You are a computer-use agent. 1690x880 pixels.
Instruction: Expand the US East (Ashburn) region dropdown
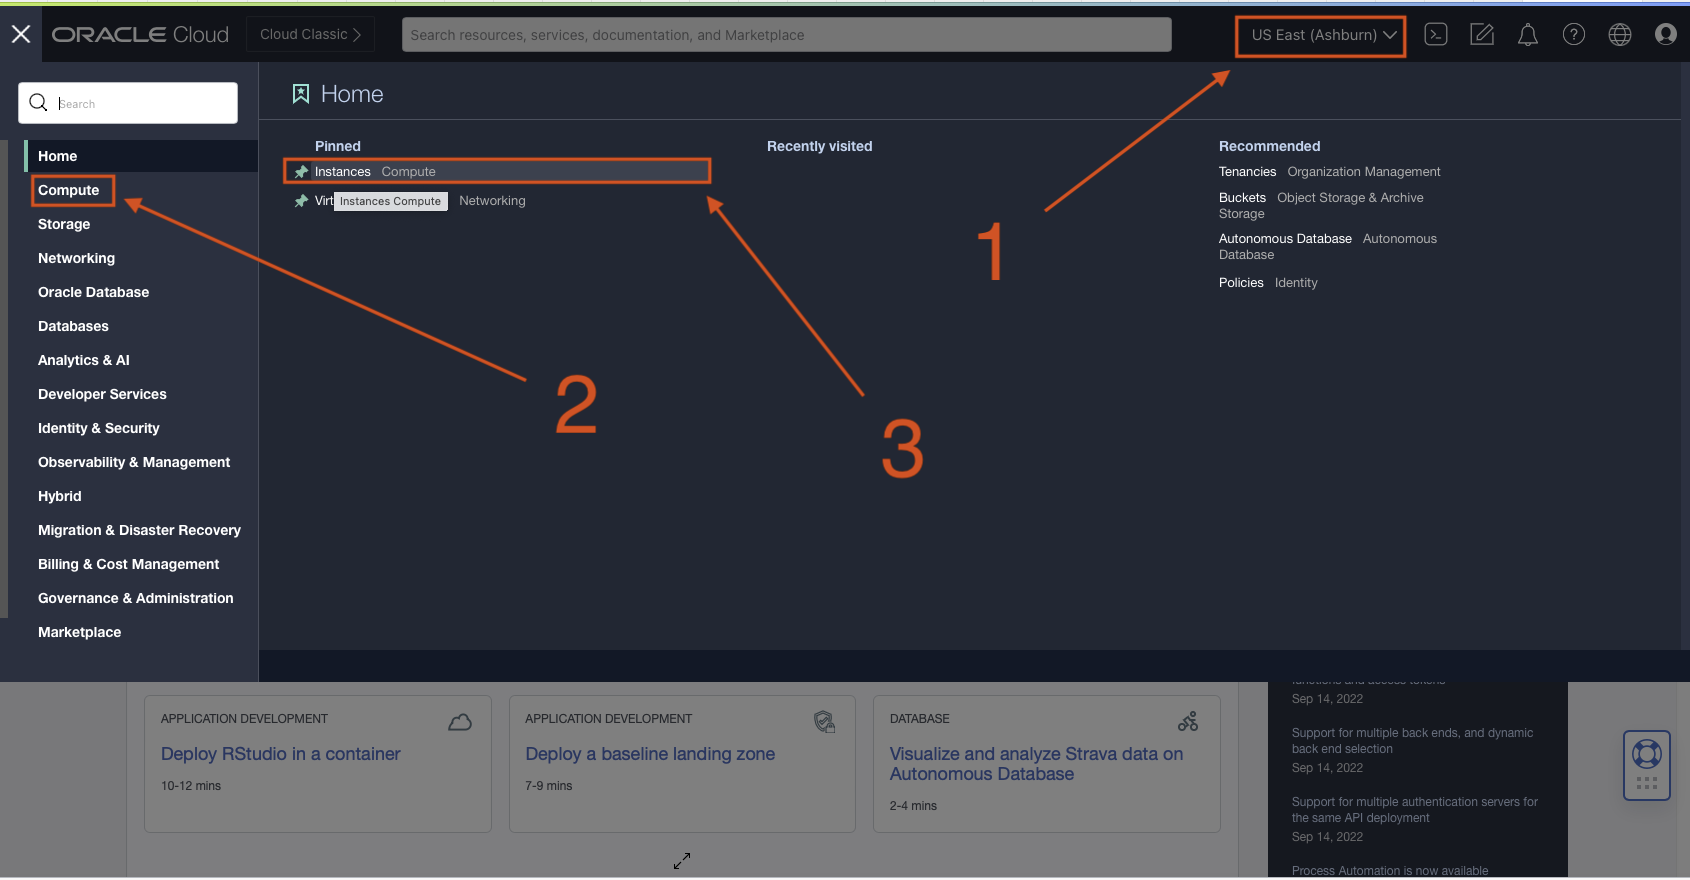[x=1321, y=35]
